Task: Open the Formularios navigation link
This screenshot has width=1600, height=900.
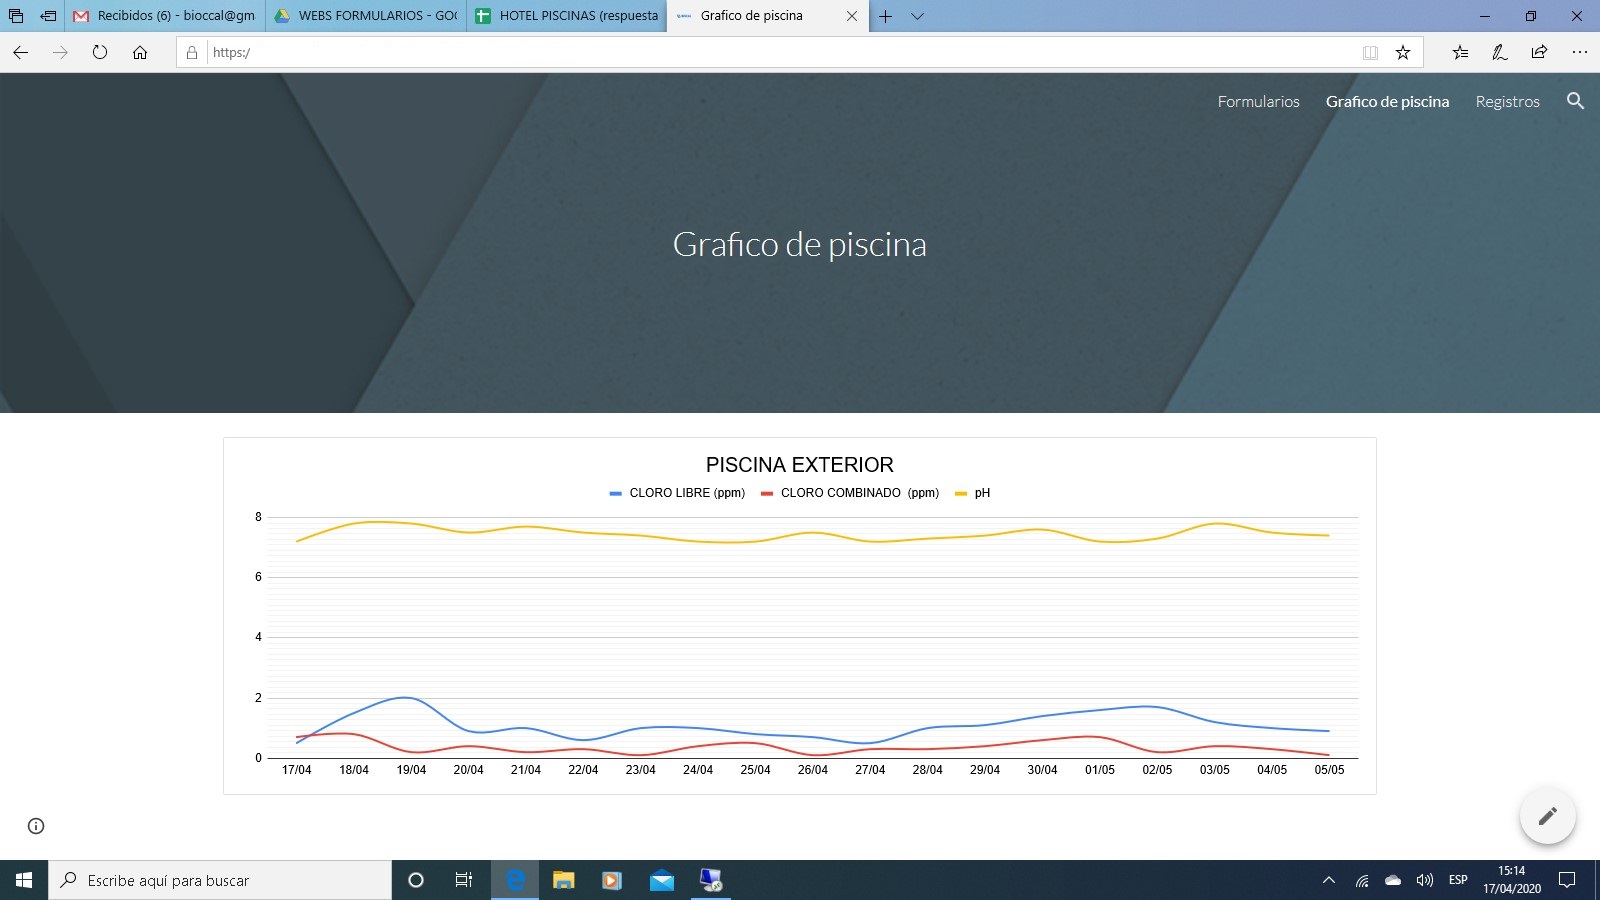Action: pyautogui.click(x=1258, y=101)
